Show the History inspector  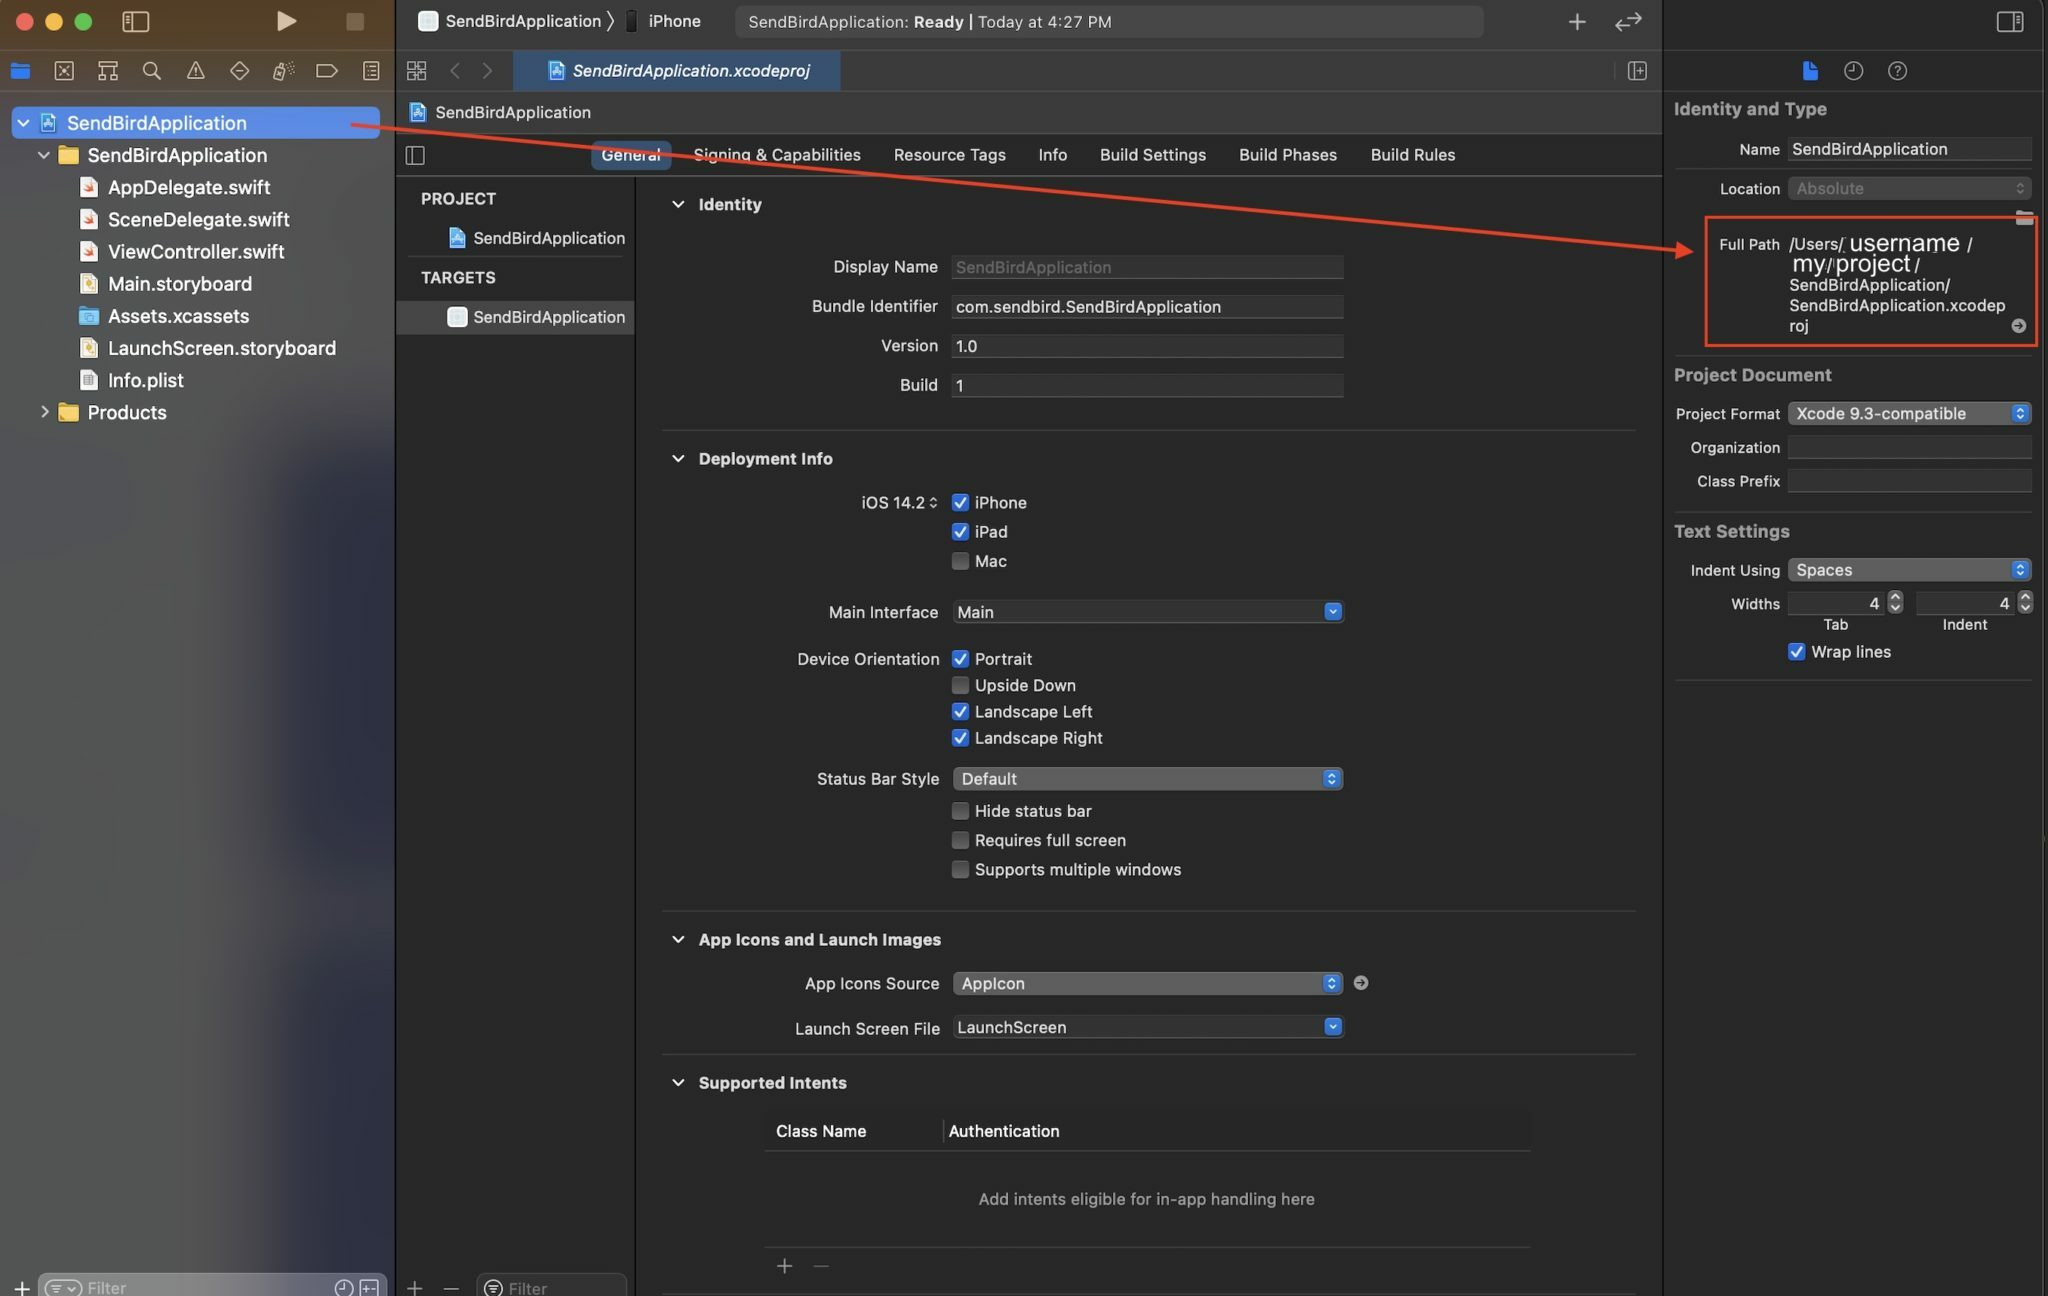point(1853,71)
